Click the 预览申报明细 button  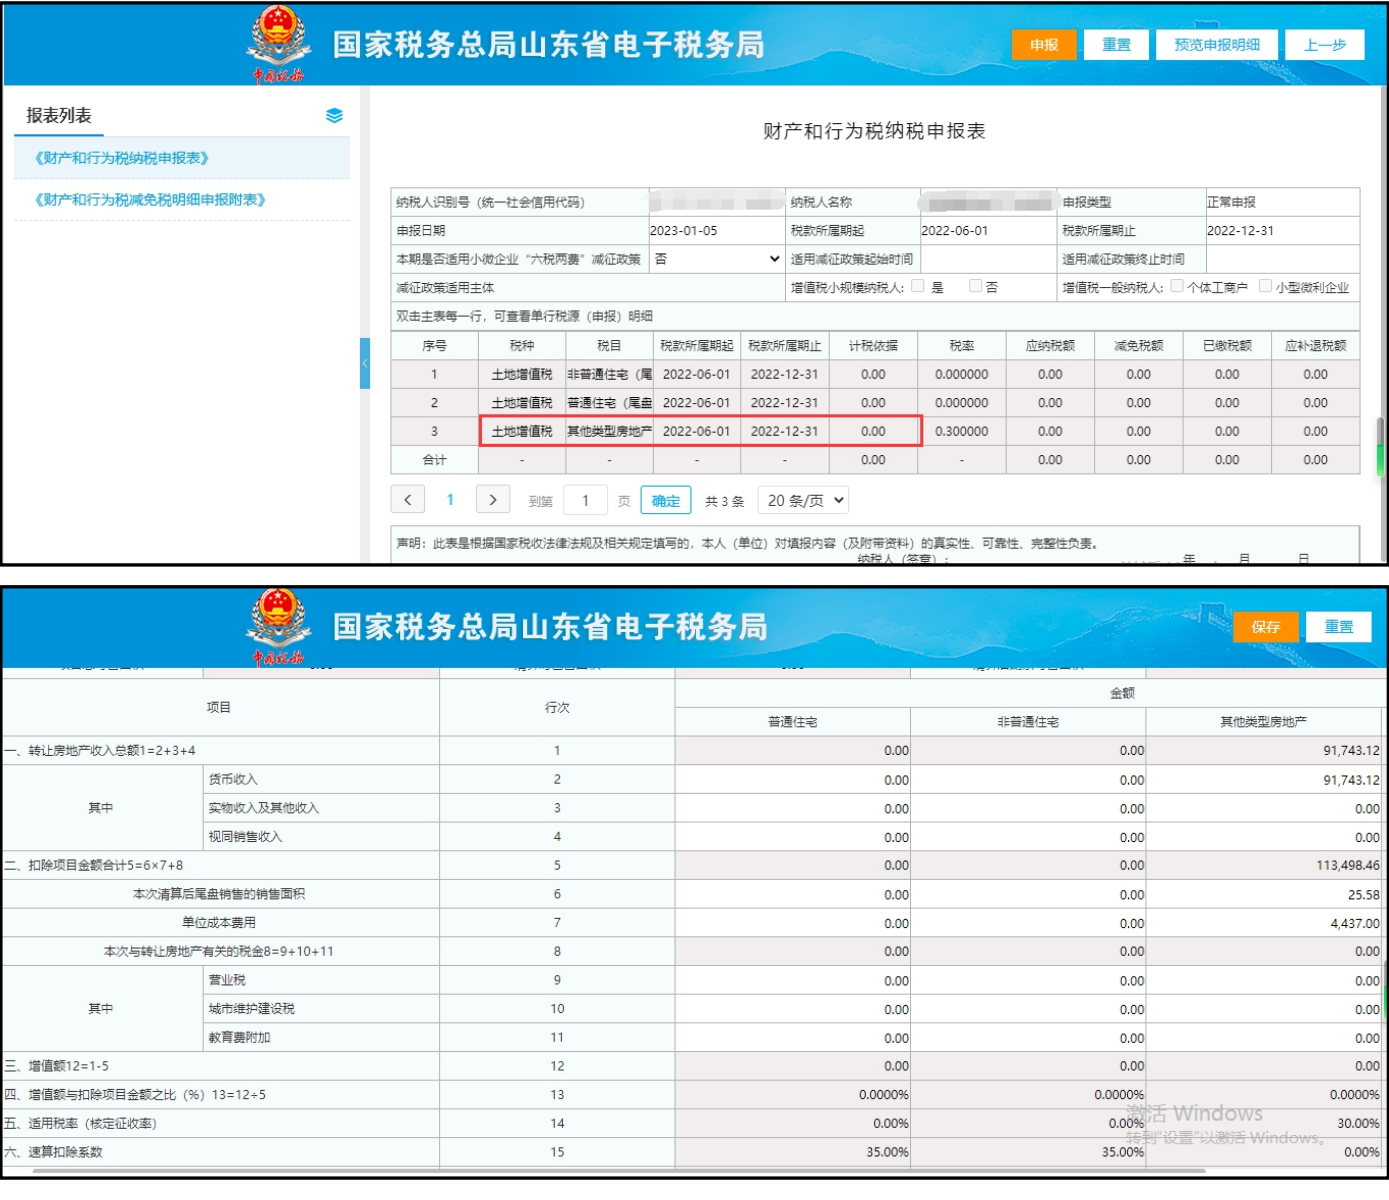coord(1217,45)
